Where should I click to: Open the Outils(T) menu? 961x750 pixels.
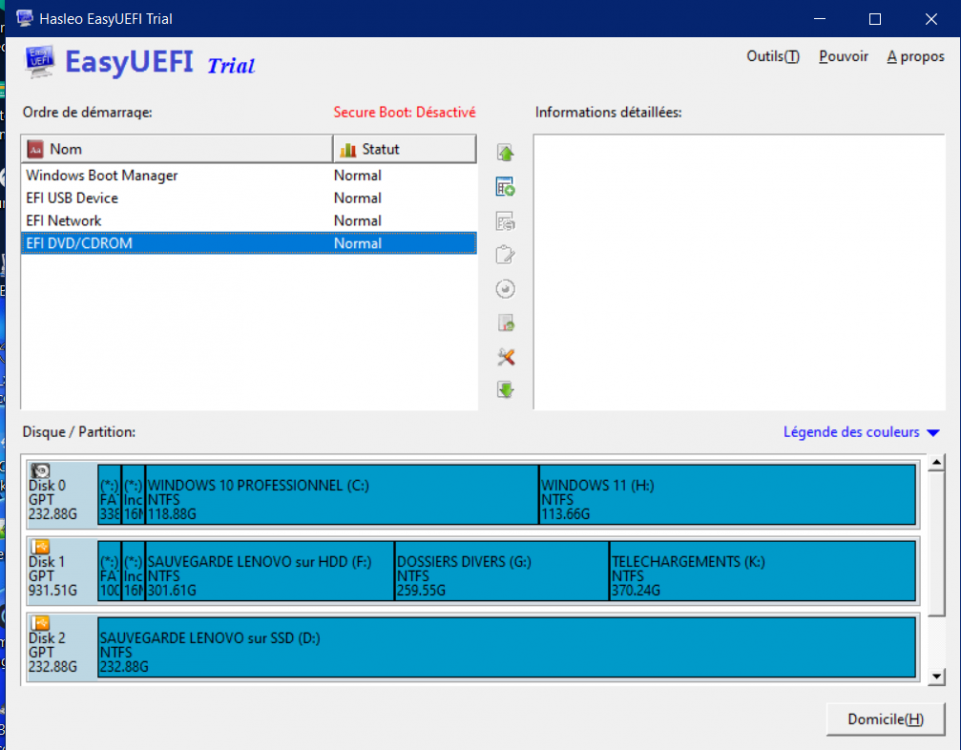click(x=772, y=57)
